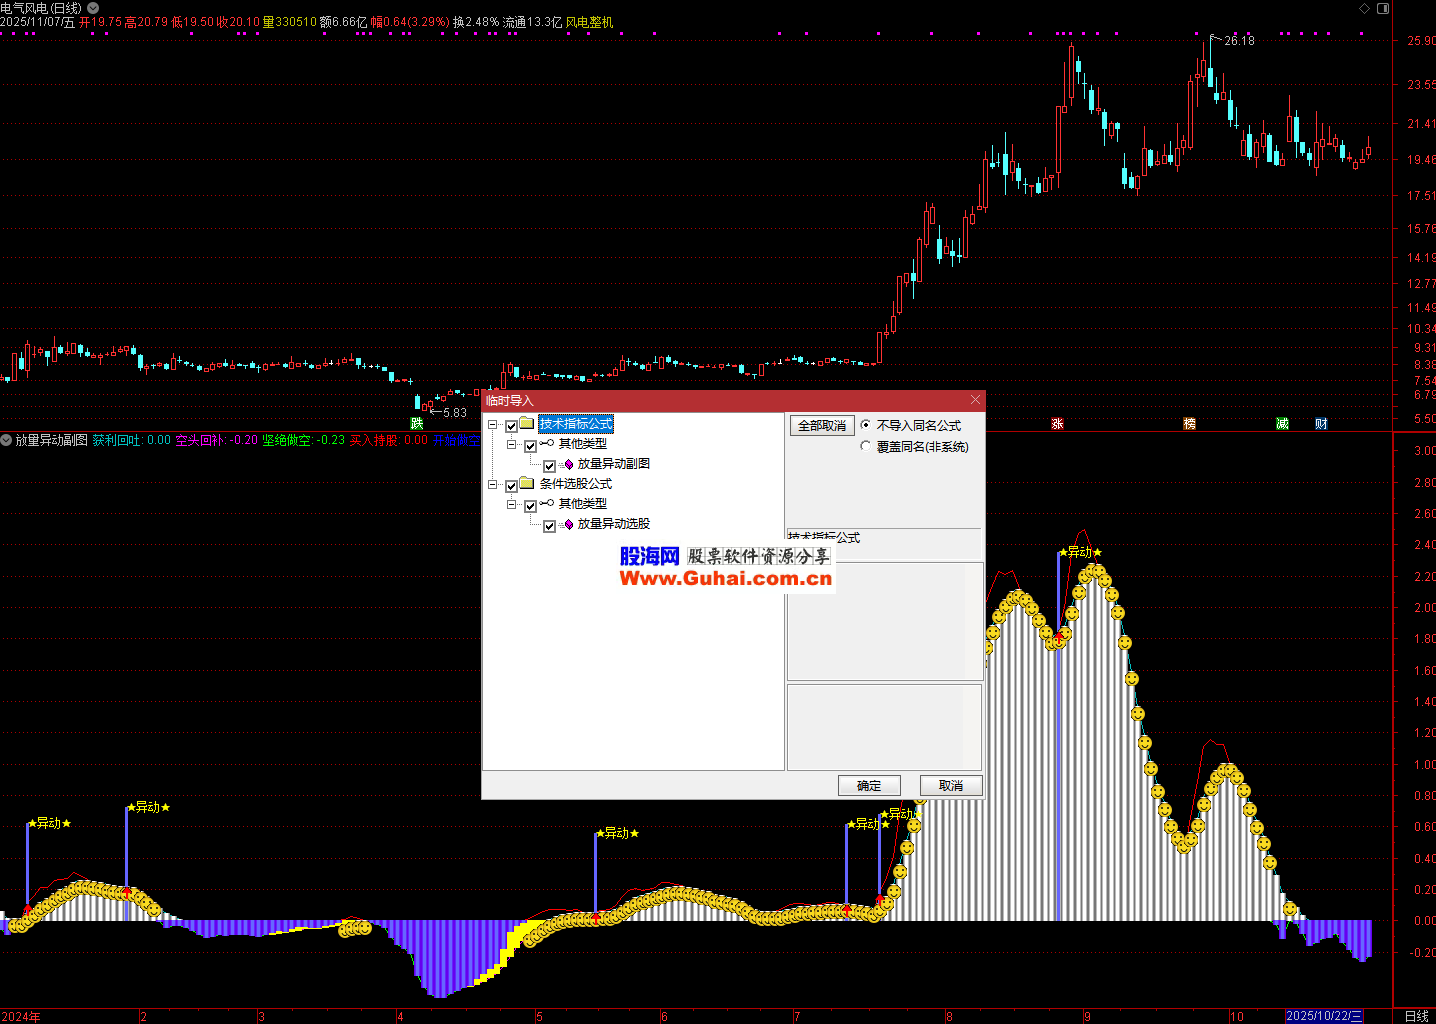Select 覆盖同名(非系统) radio option

866,447
